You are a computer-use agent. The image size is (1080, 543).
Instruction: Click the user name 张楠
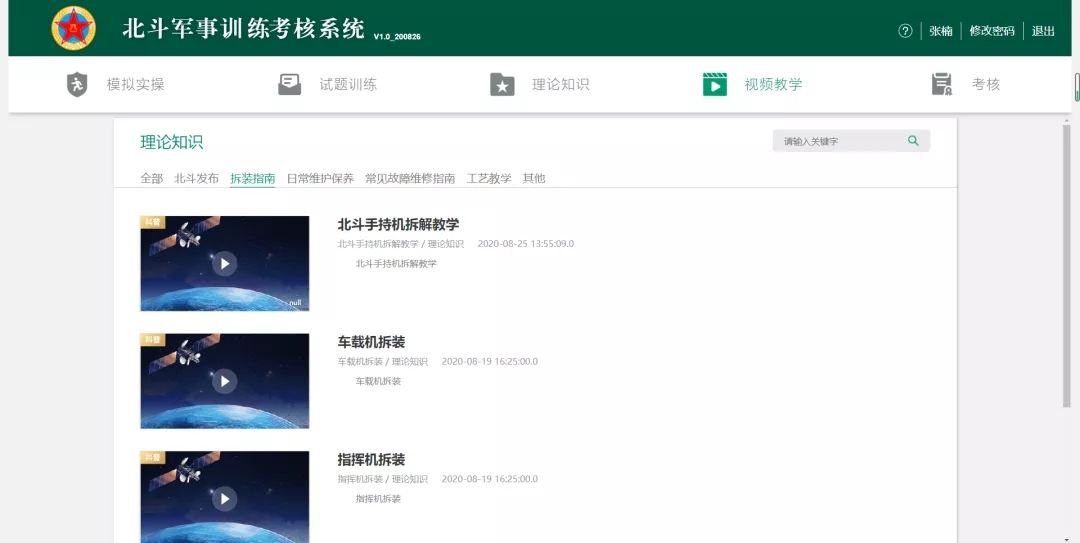940,31
